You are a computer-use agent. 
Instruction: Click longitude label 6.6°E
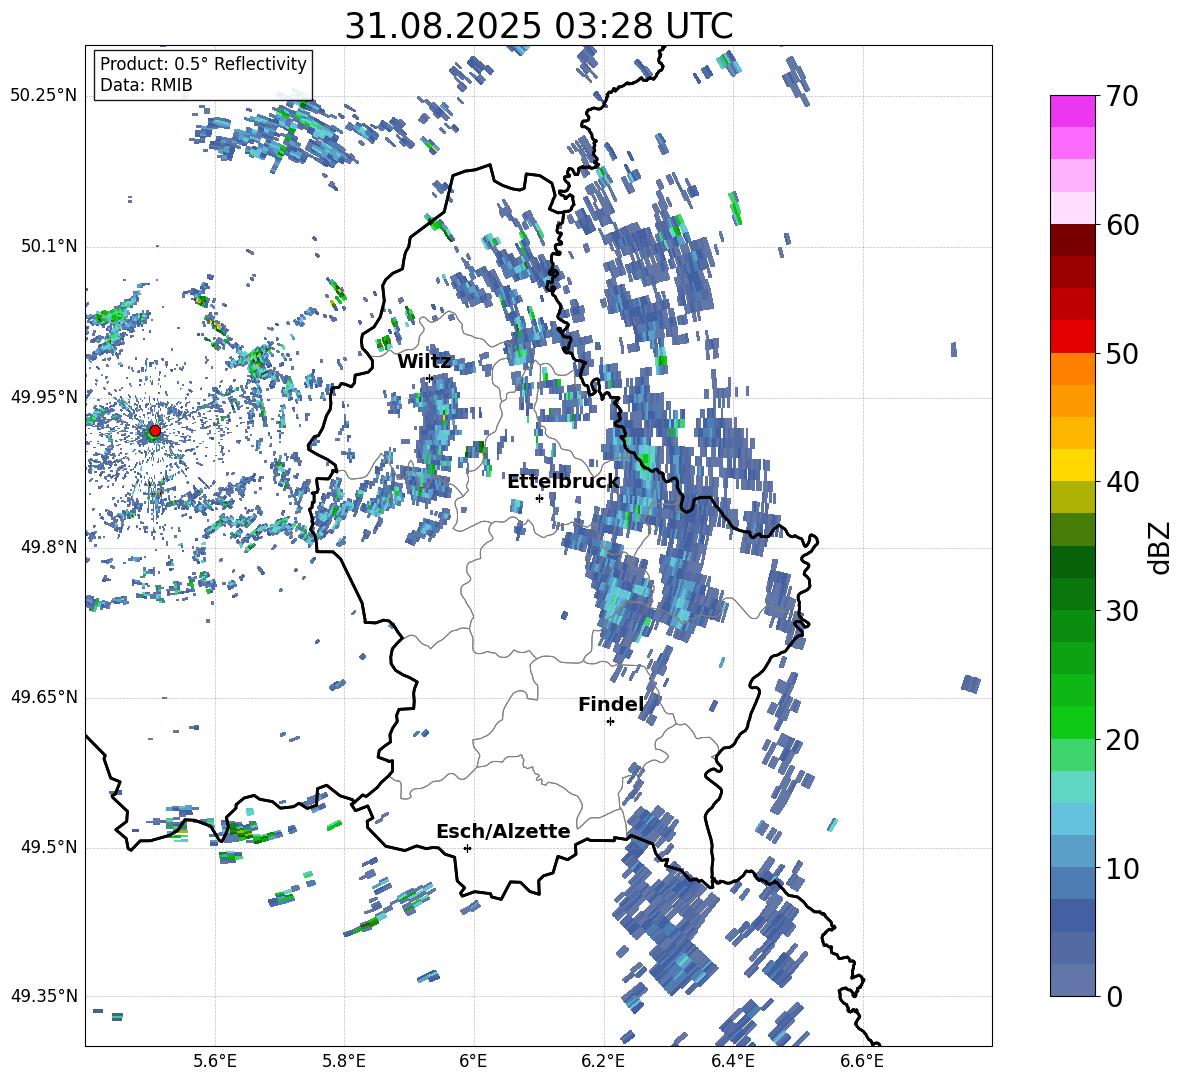coord(862,1062)
